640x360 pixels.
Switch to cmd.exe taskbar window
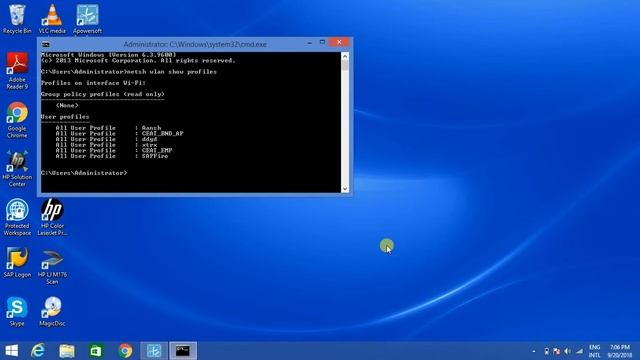[183, 351]
